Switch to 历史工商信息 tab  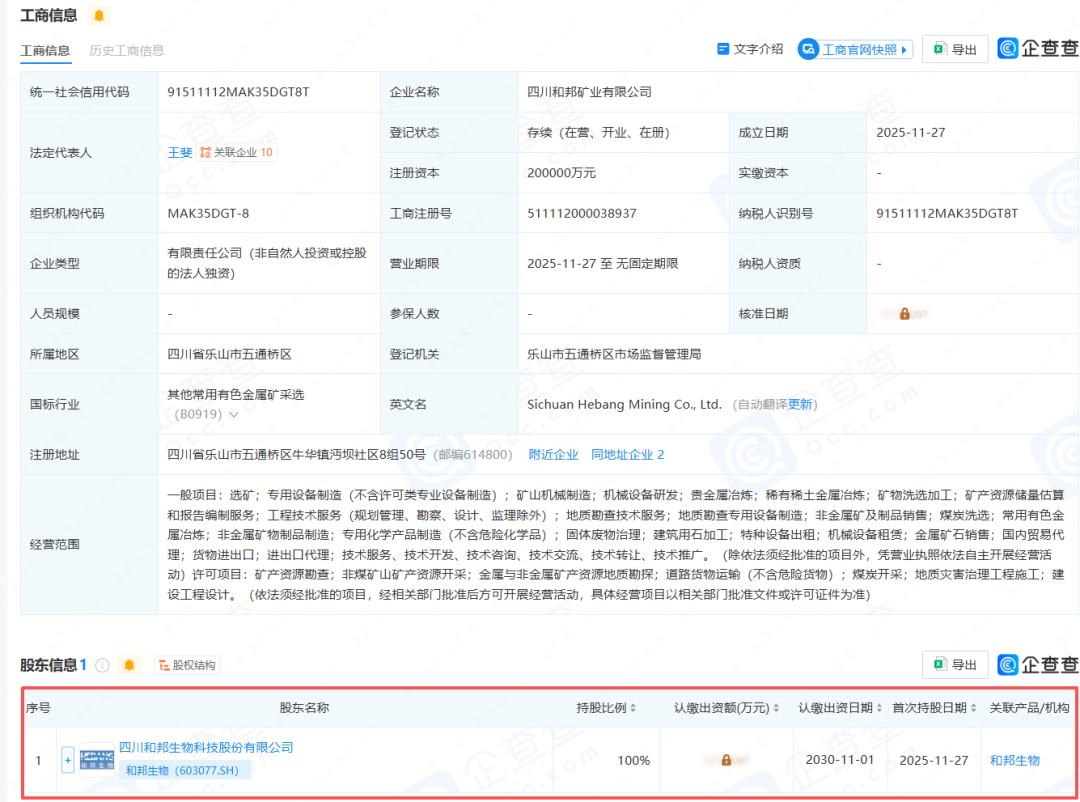(x=126, y=50)
